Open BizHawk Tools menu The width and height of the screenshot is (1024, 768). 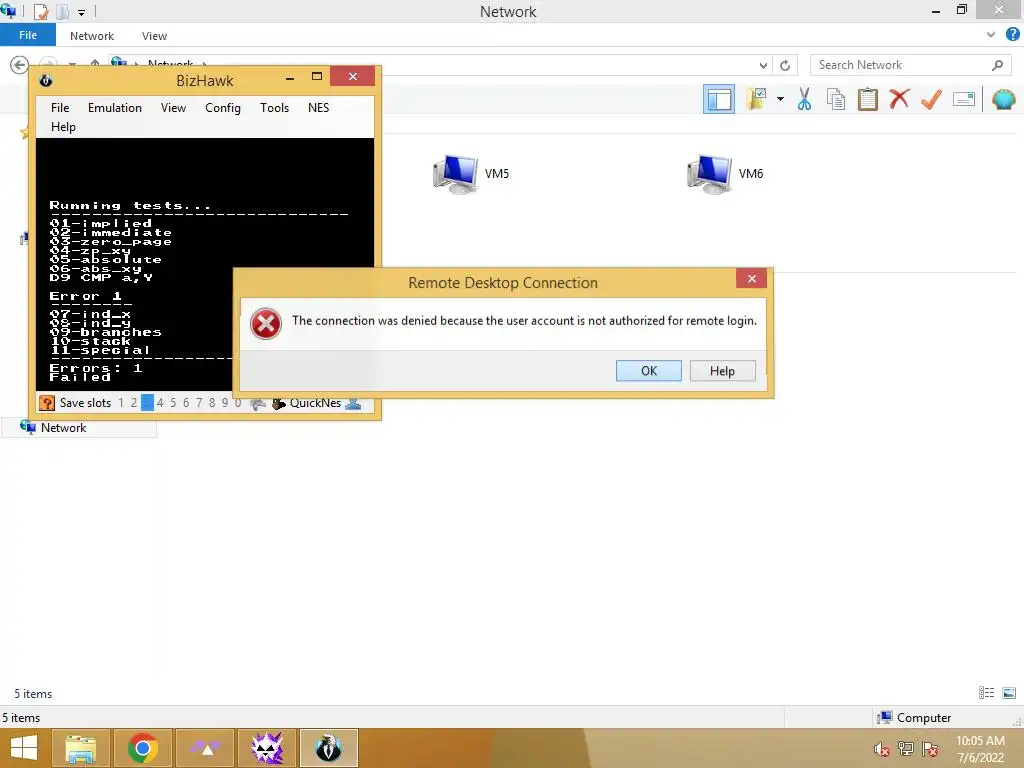pyautogui.click(x=274, y=108)
